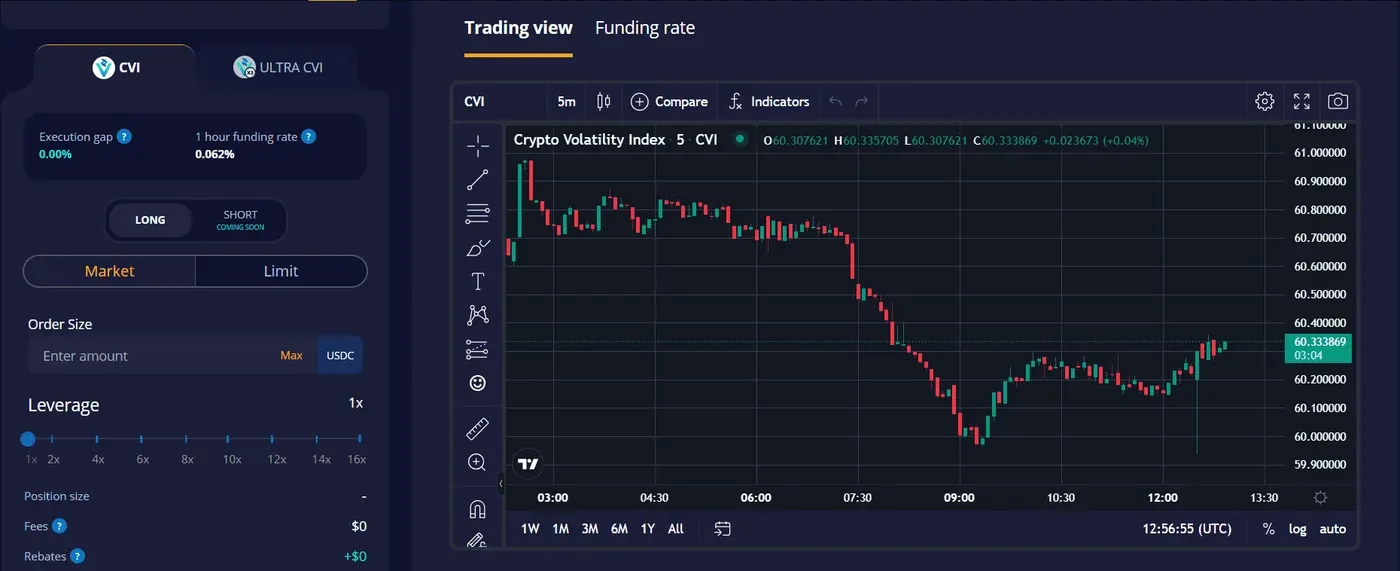Enter fullscreen chart mode
1400x571 pixels.
[x=1302, y=101]
